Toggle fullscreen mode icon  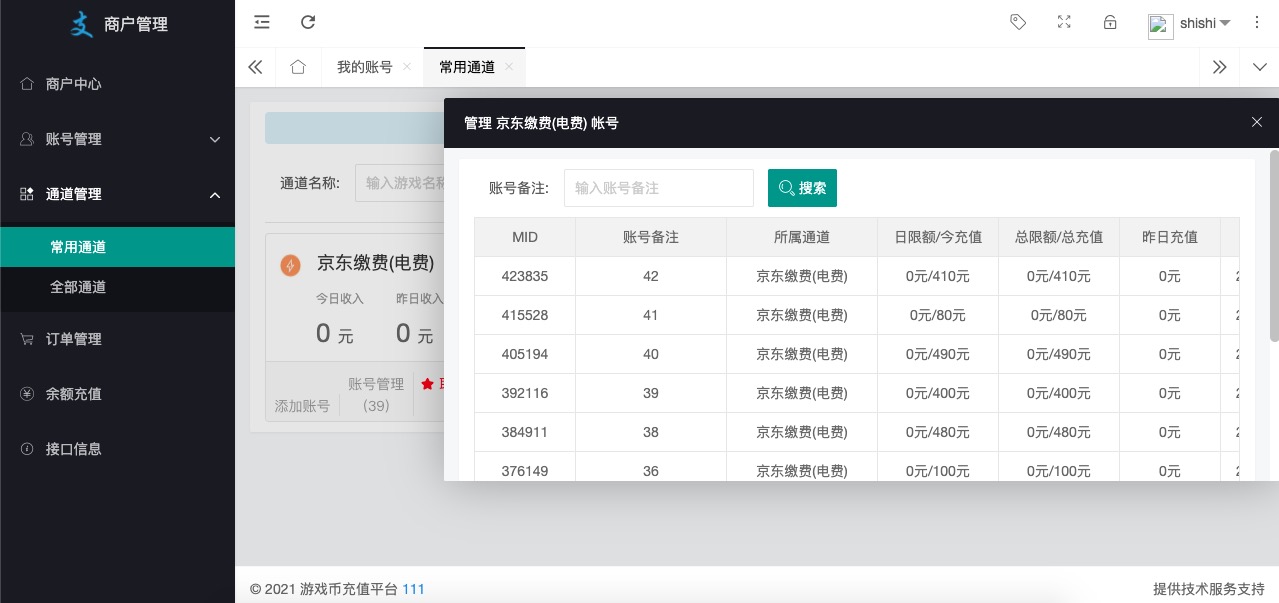coord(1064,22)
